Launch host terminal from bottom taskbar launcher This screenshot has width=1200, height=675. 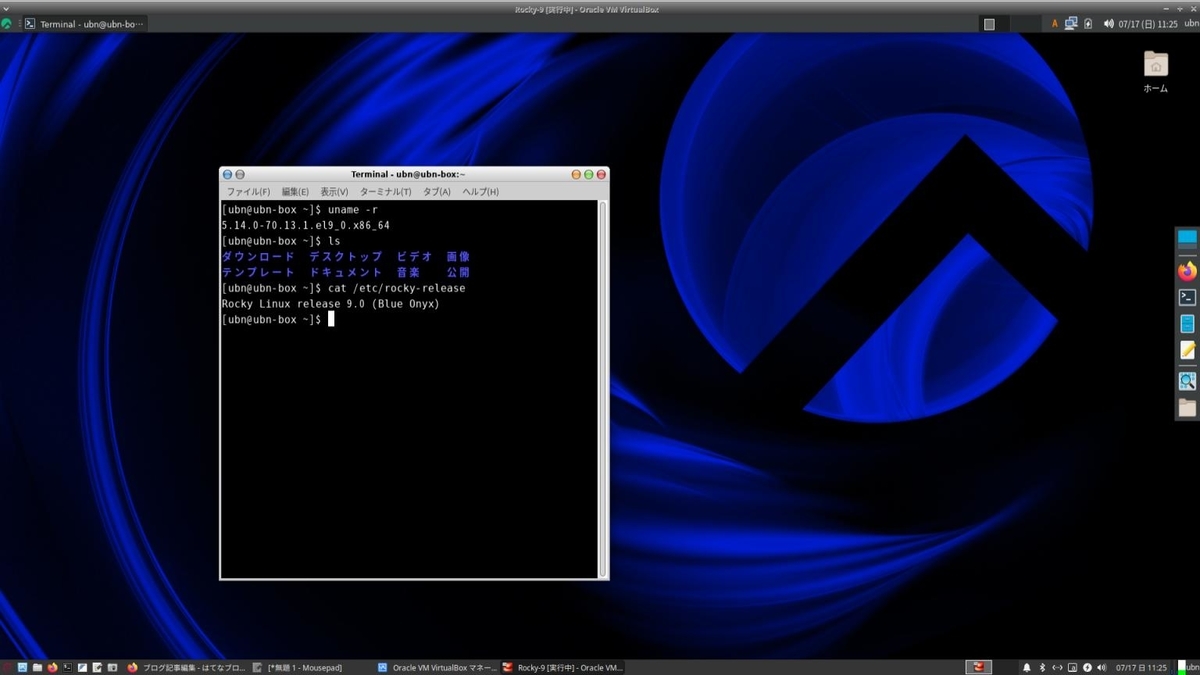(67, 667)
